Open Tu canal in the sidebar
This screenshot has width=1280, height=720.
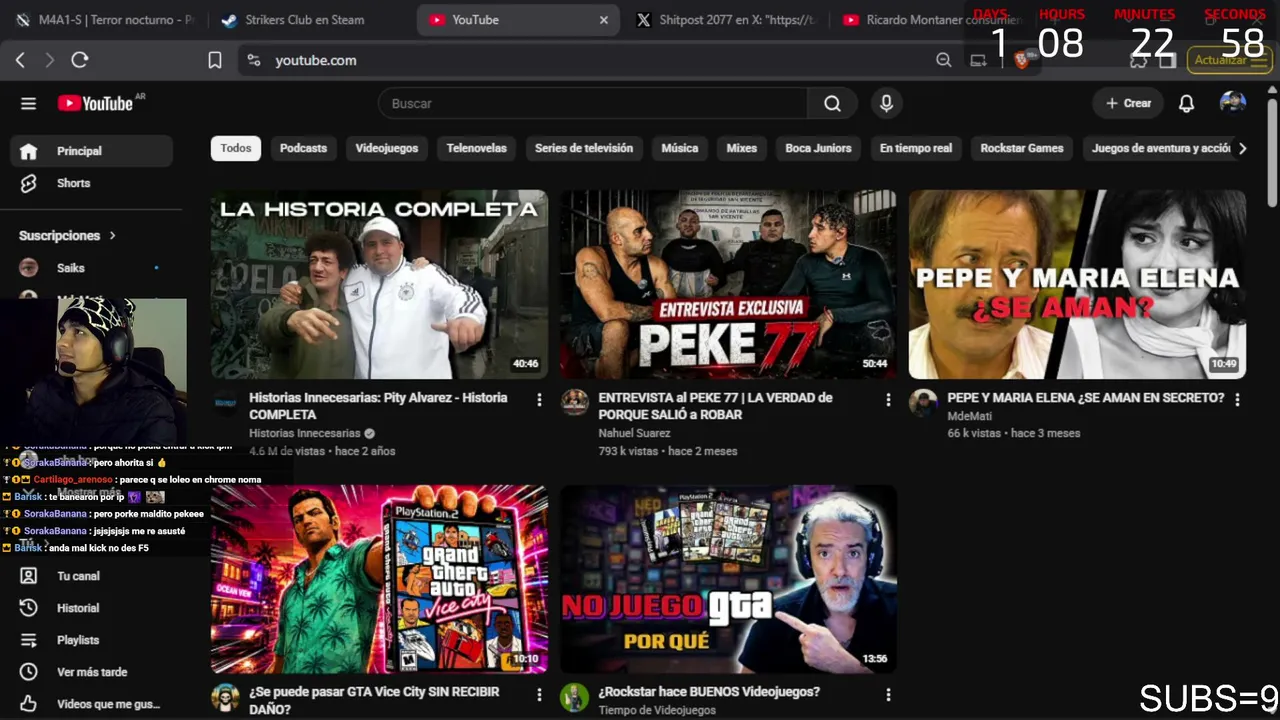[91, 576]
